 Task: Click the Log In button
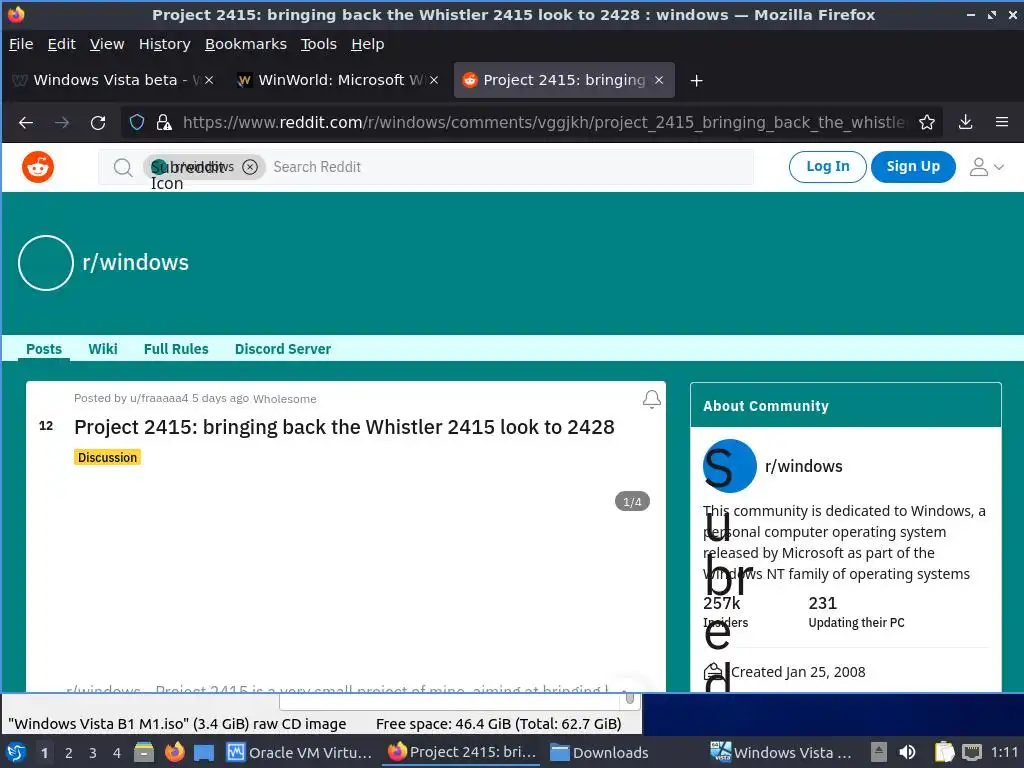pos(827,167)
